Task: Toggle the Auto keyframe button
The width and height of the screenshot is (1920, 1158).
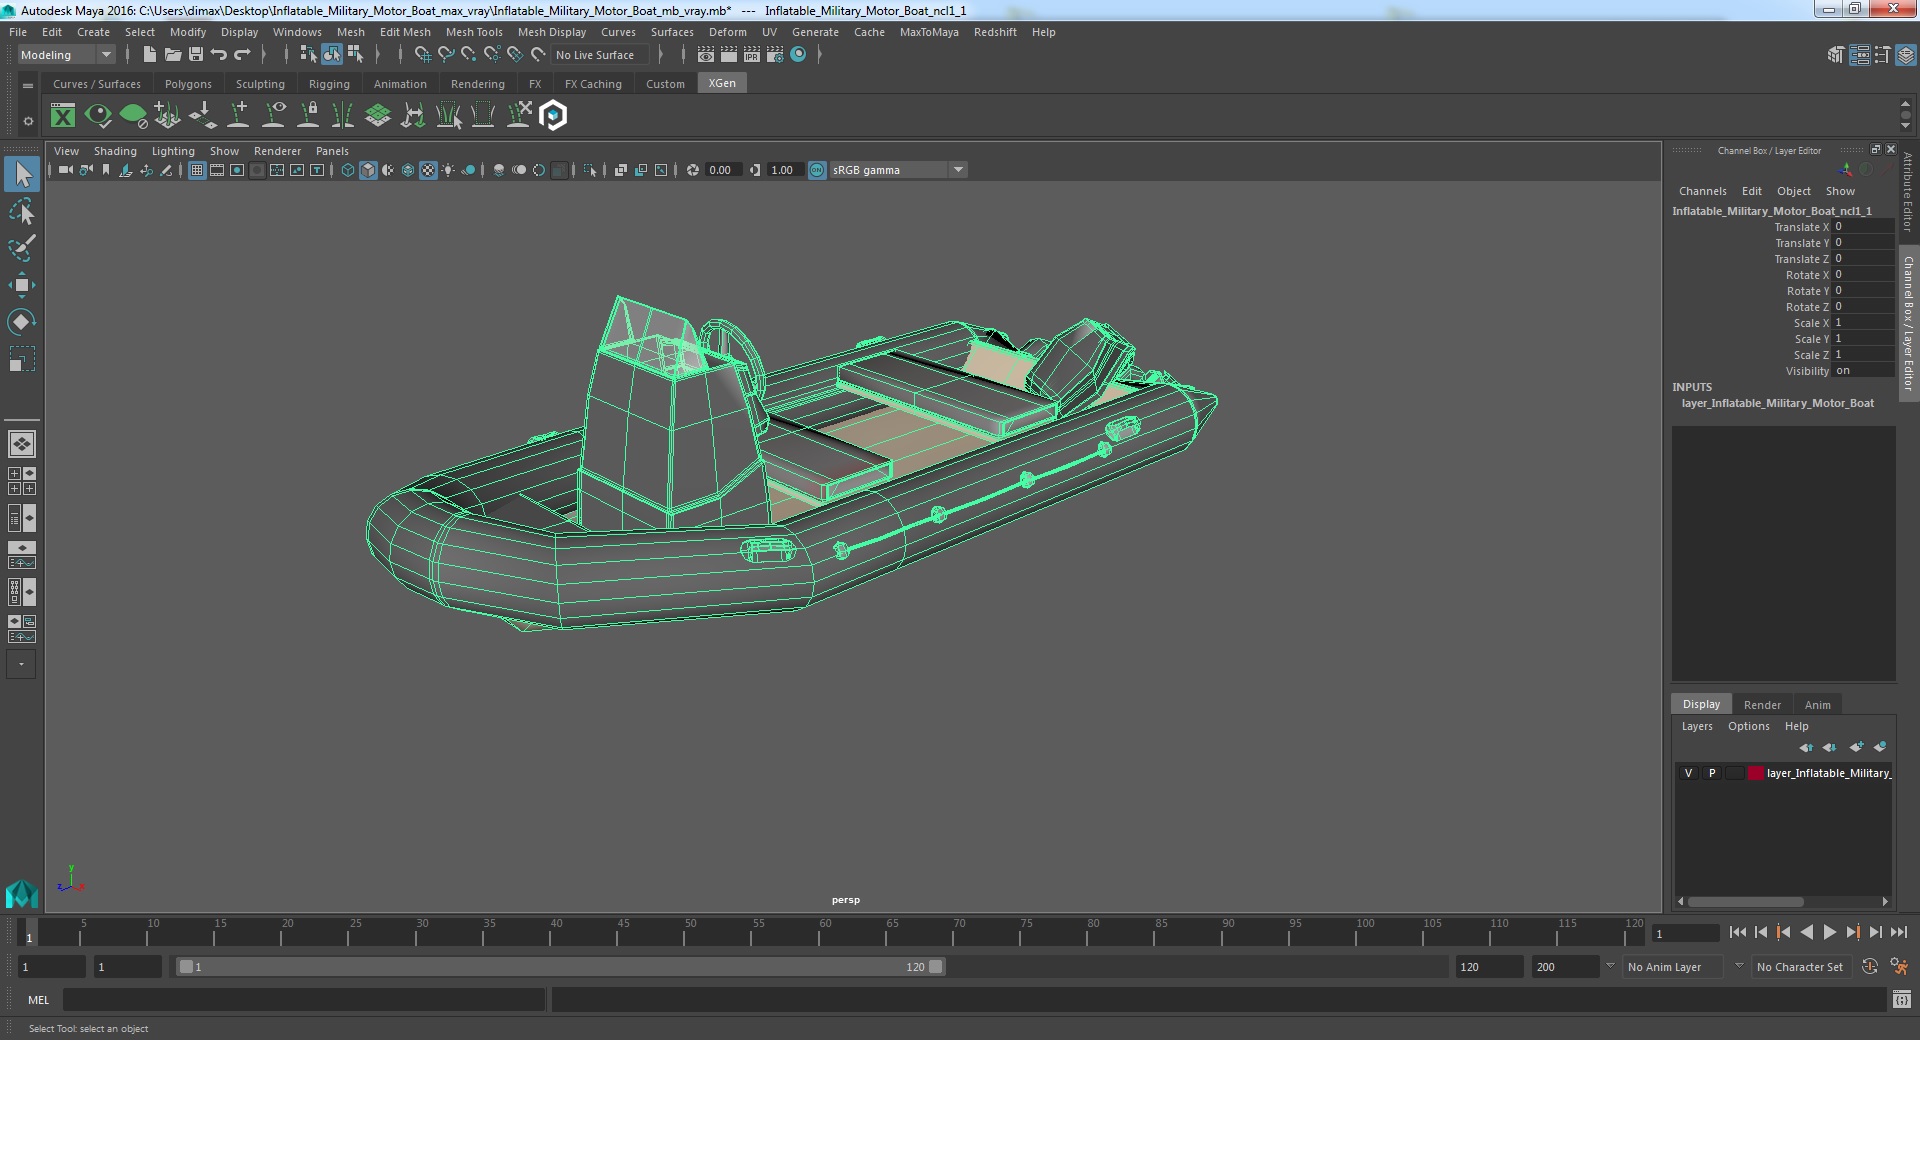Action: pos(1869,967)
